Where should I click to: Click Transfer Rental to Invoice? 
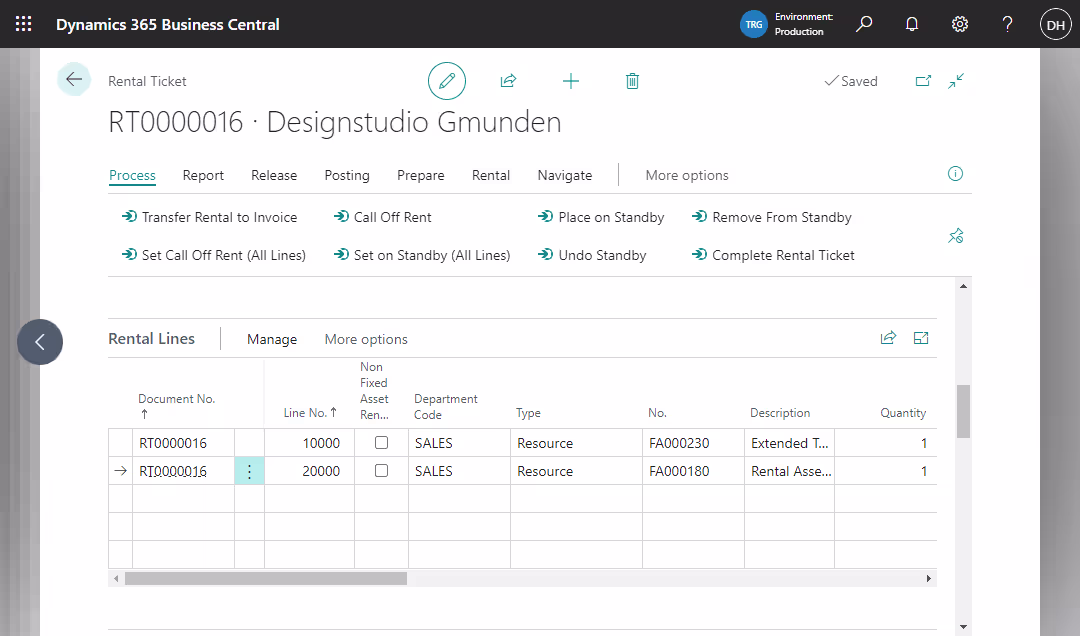210,217
